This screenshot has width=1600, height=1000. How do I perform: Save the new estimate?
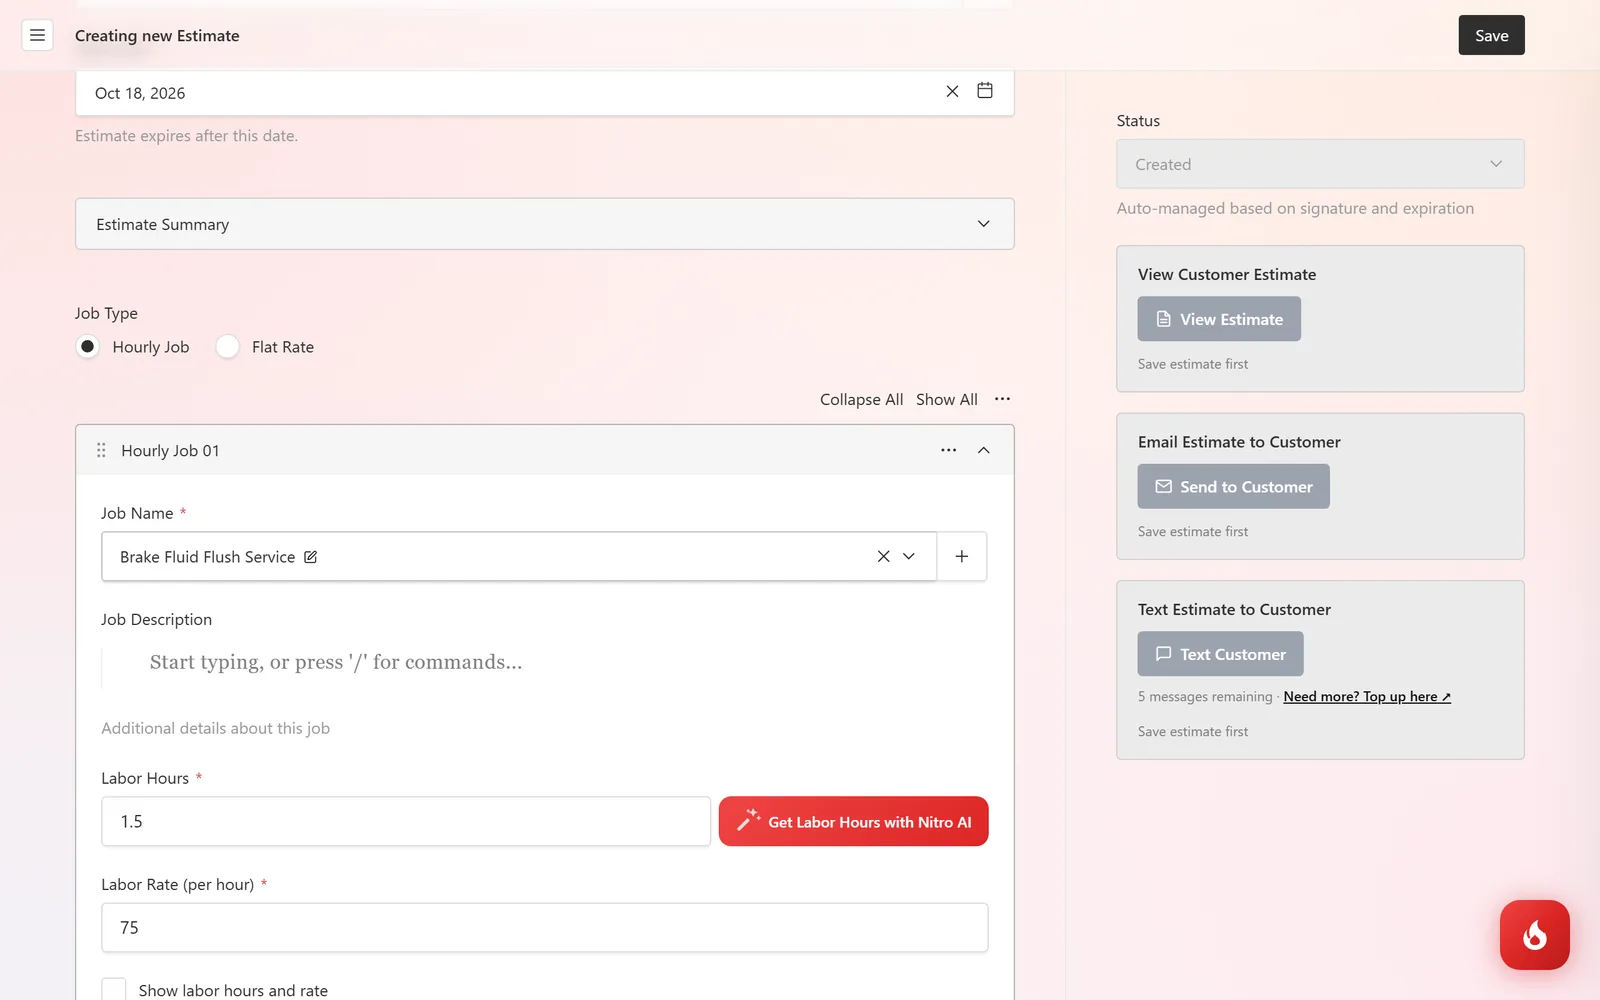[x=1491, y=35]
